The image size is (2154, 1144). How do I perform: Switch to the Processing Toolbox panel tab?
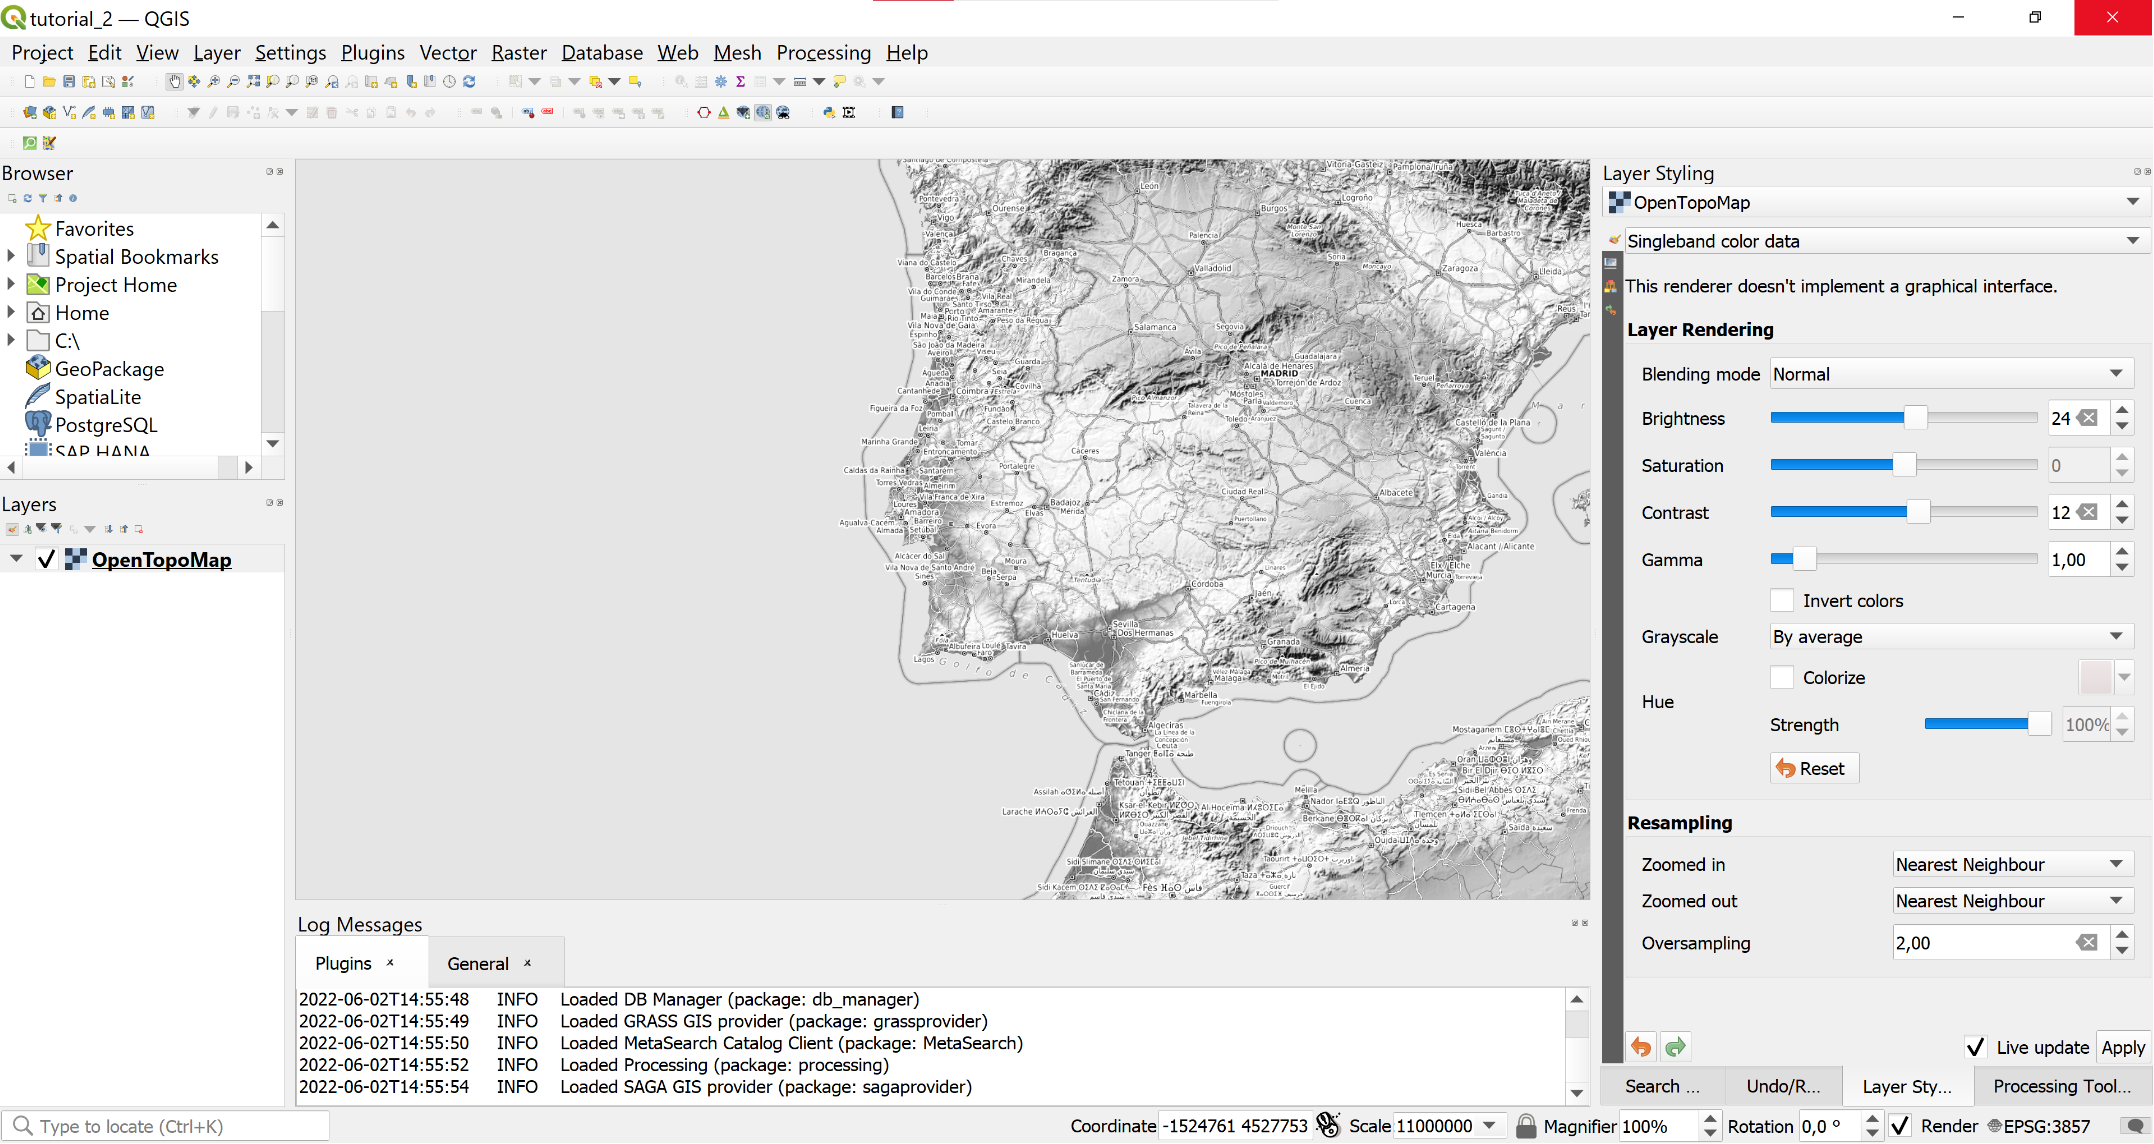(2062, 1086)
